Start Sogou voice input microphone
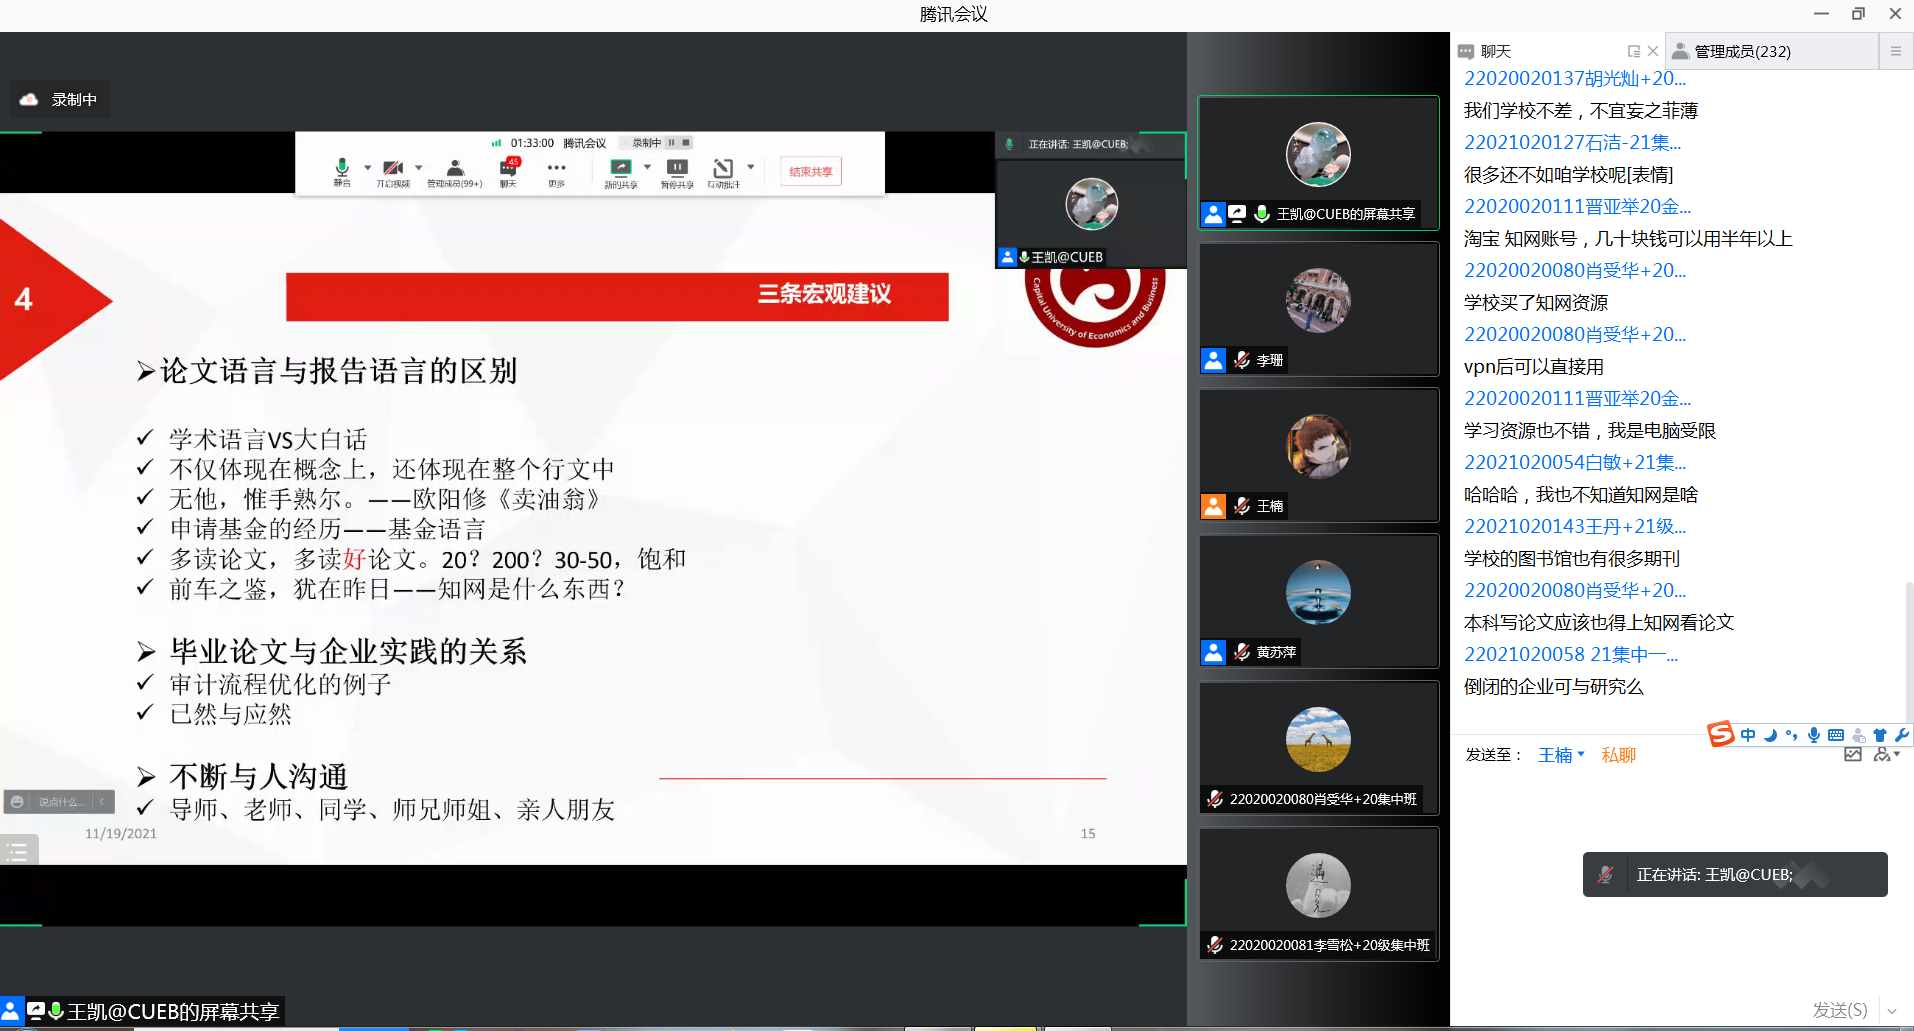This screenshot has height=1031, width=1914. (1813, 735)
